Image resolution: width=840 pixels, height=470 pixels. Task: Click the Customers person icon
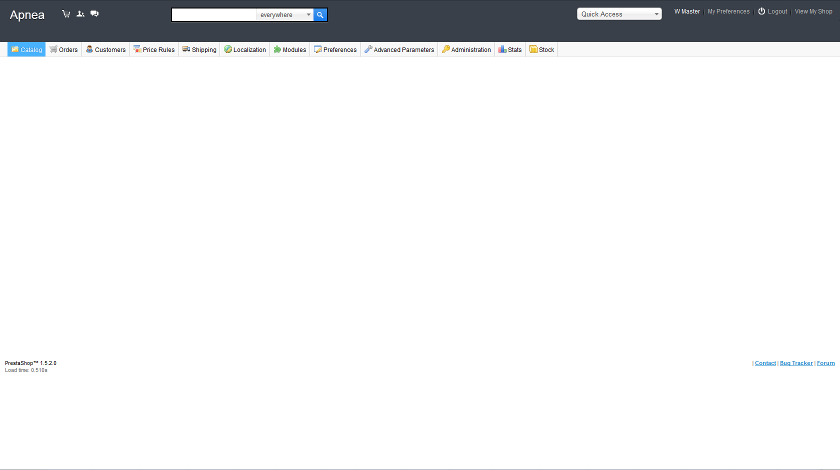[x=89, y=49]
